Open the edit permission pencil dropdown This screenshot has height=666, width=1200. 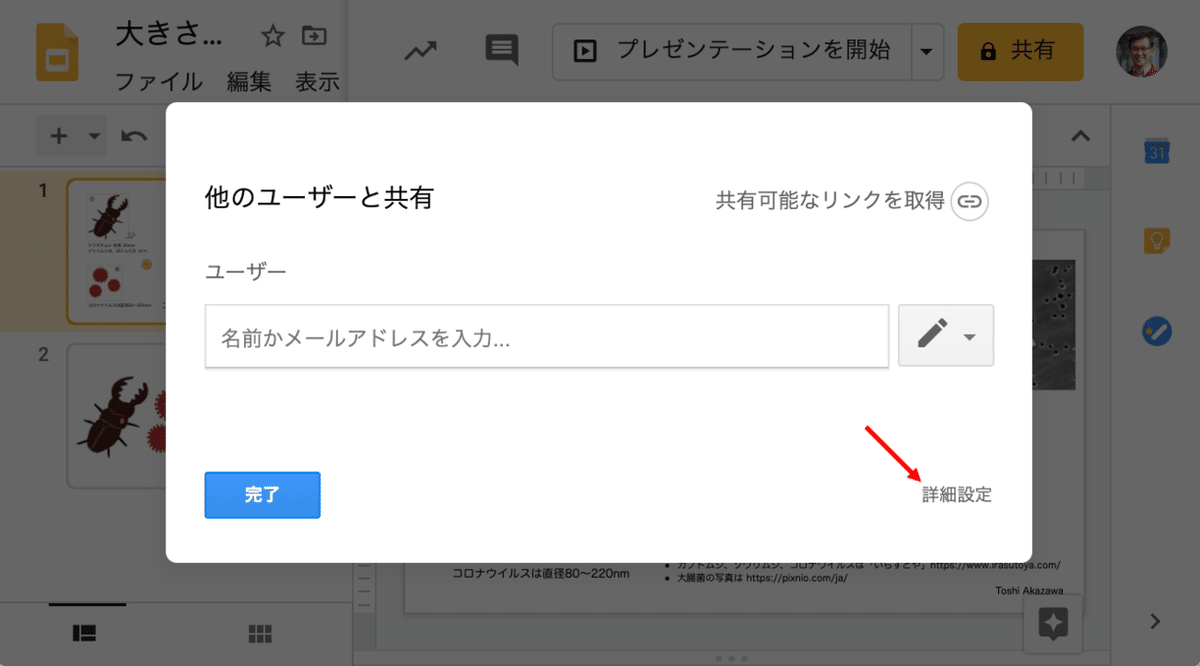(x=946, y=335)
